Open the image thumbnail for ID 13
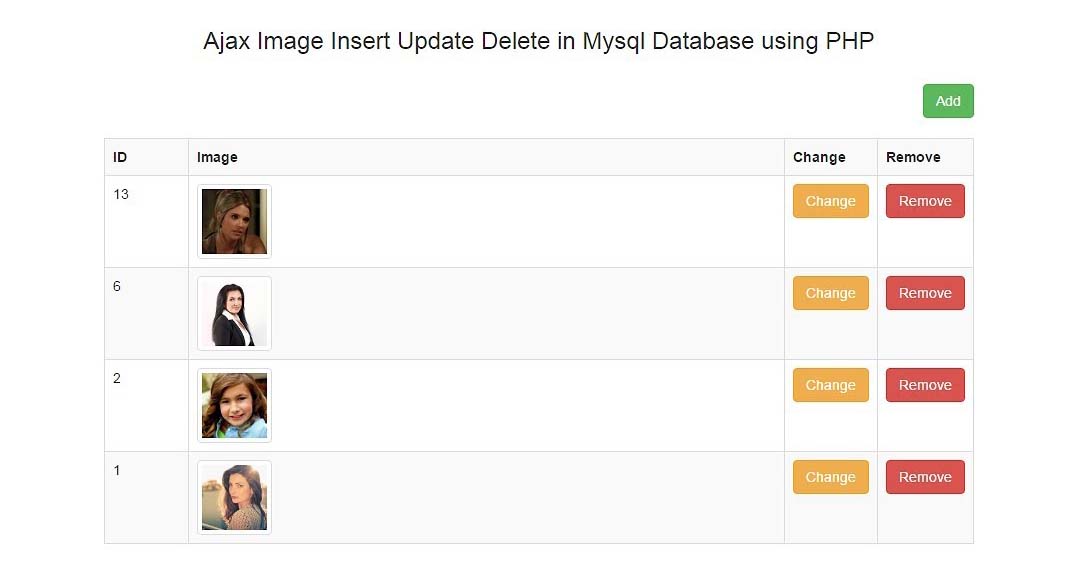This screenshot has width=1079, height=561. (234, 221)
